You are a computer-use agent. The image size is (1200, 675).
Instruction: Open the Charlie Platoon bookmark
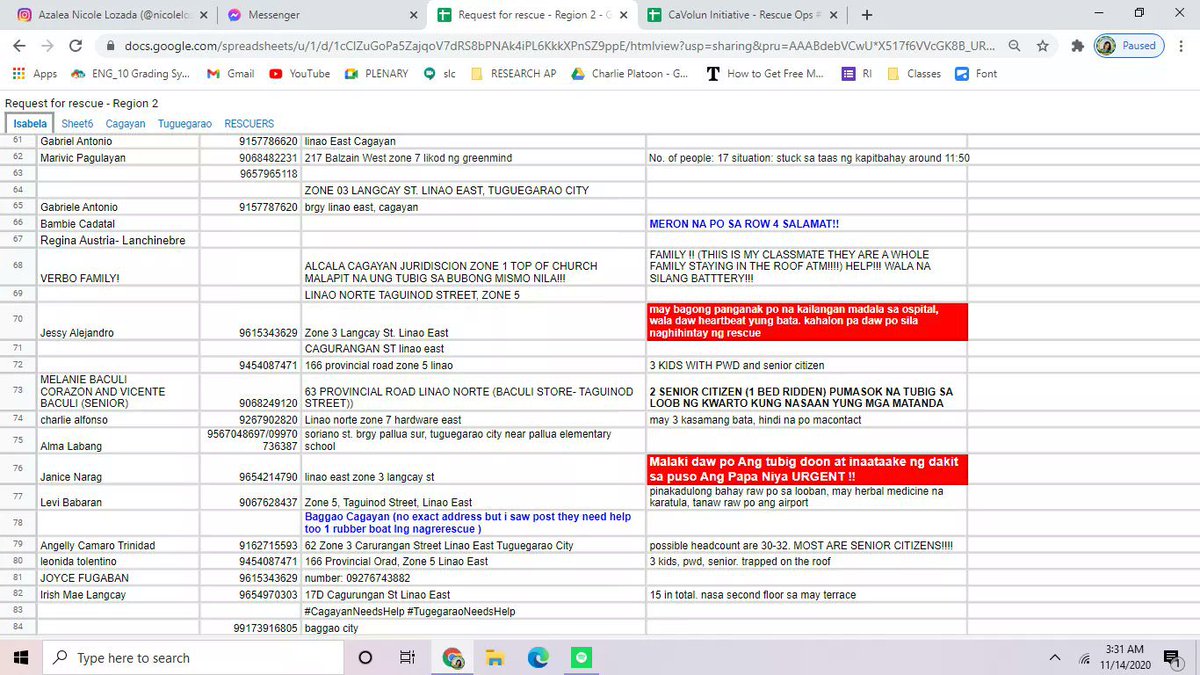(x=629, y=73)
